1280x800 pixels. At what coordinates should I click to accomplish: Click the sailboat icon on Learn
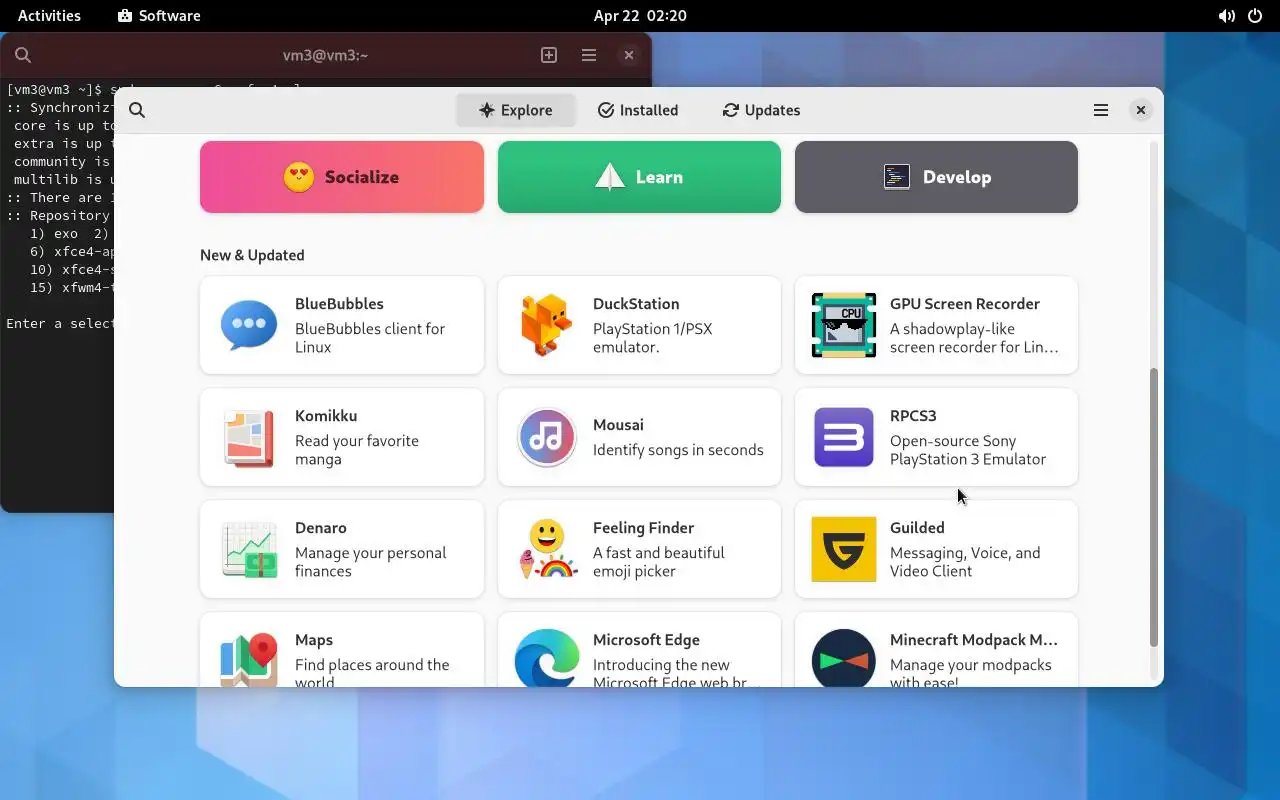609,177
